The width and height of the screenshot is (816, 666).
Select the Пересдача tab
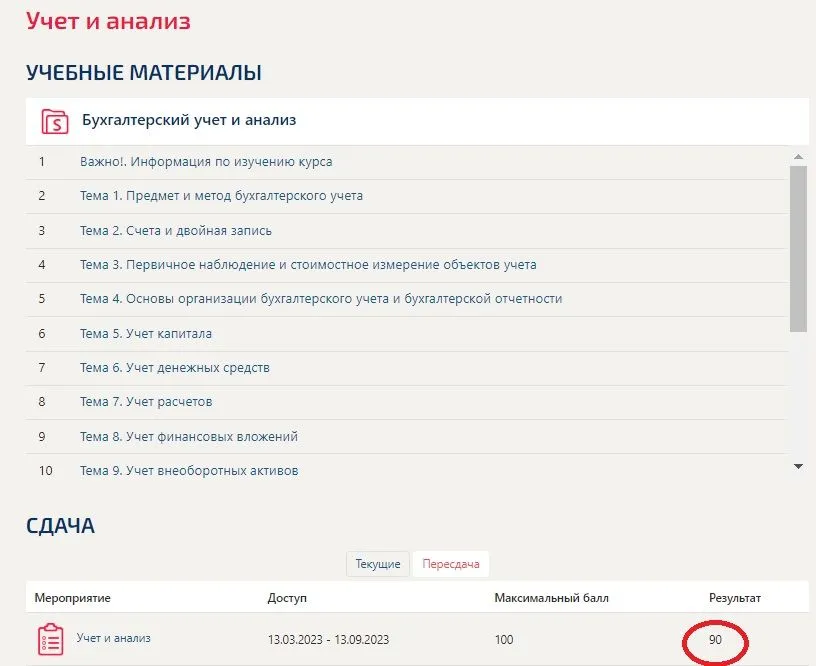pos(450,564)
